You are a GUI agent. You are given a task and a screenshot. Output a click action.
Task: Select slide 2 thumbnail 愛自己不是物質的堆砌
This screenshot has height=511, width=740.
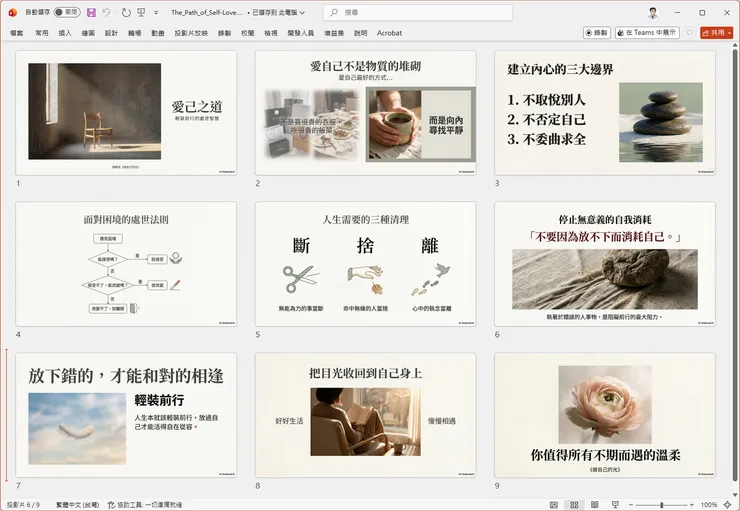[365, 113]
